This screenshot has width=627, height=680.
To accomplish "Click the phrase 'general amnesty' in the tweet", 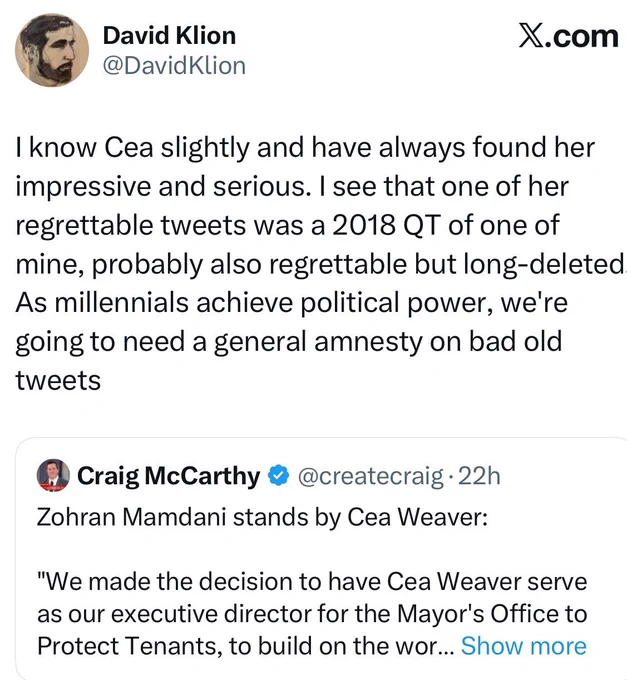I will point(318,342).
